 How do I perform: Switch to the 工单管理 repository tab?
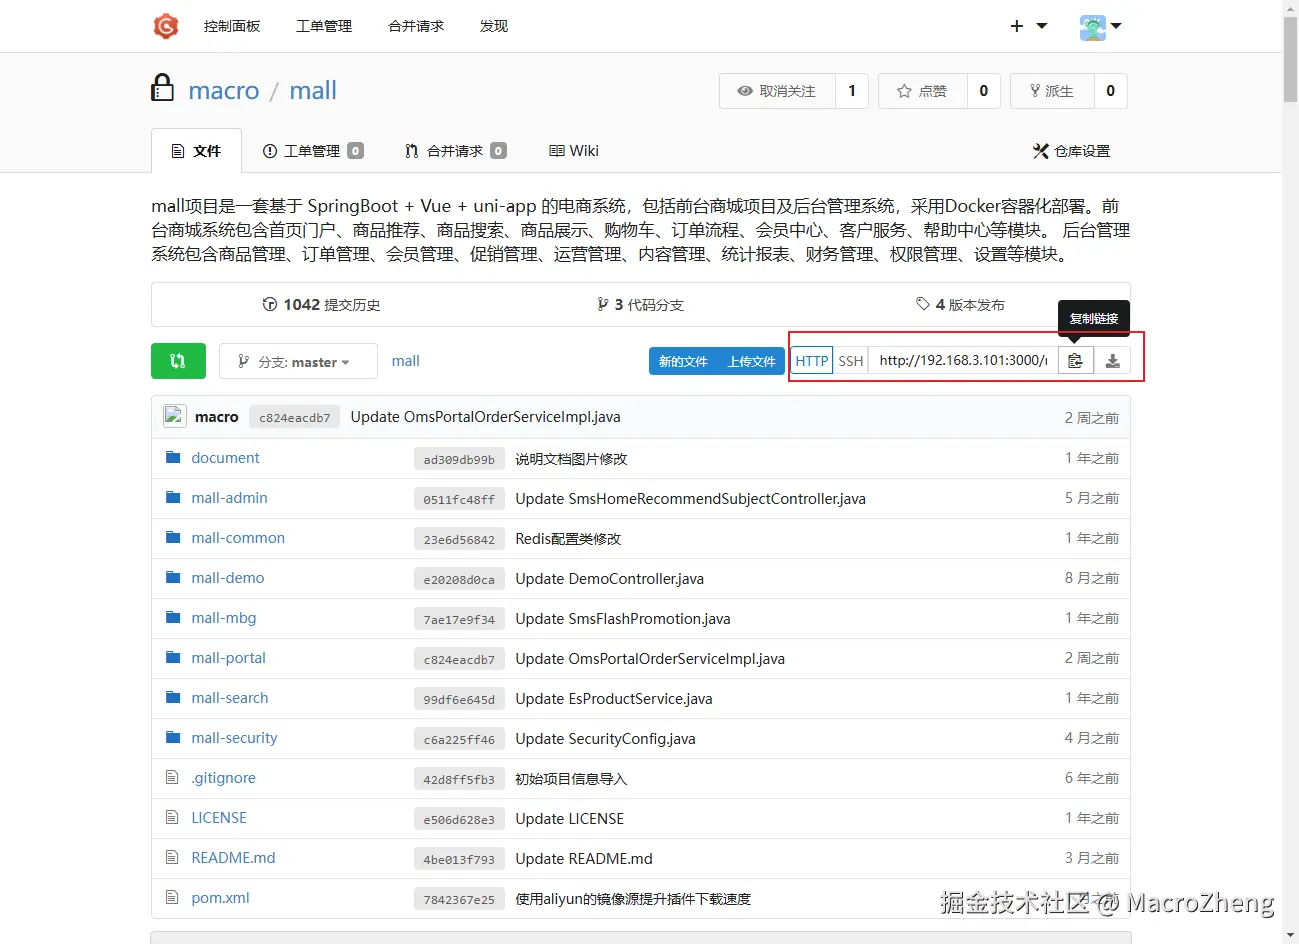pyautogui.click(x=313, y=151)
